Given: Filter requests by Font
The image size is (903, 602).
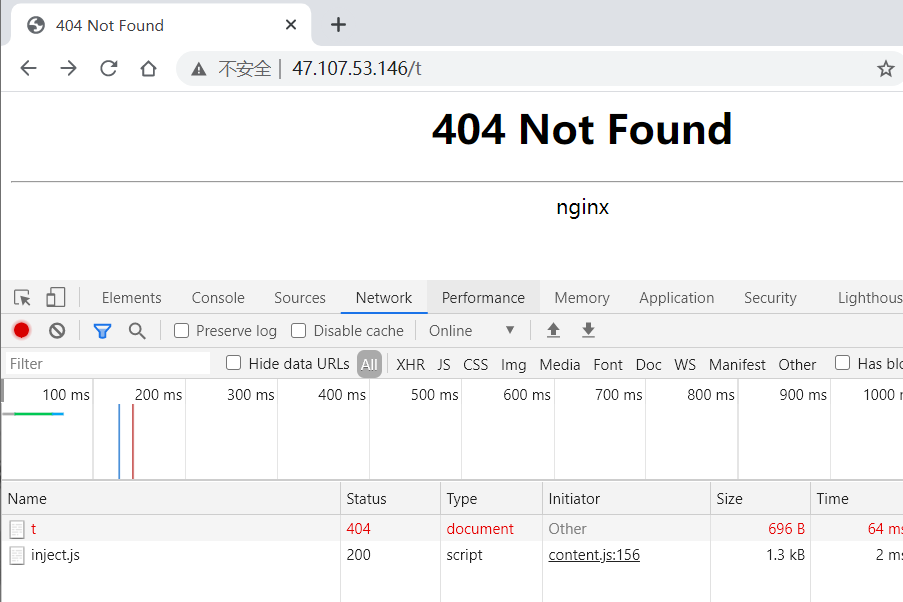Looking at the screenshot, I should [608, 365].
